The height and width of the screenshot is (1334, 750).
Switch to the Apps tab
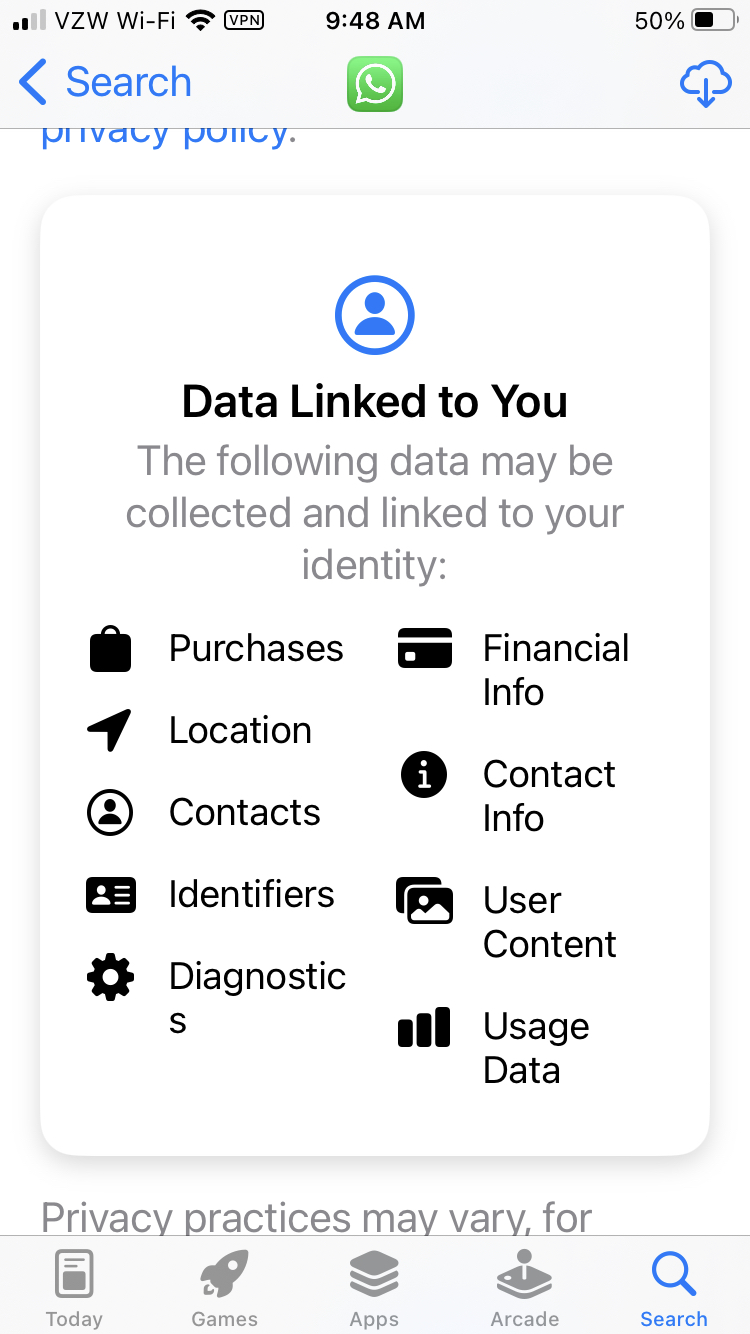point(374,1288)
